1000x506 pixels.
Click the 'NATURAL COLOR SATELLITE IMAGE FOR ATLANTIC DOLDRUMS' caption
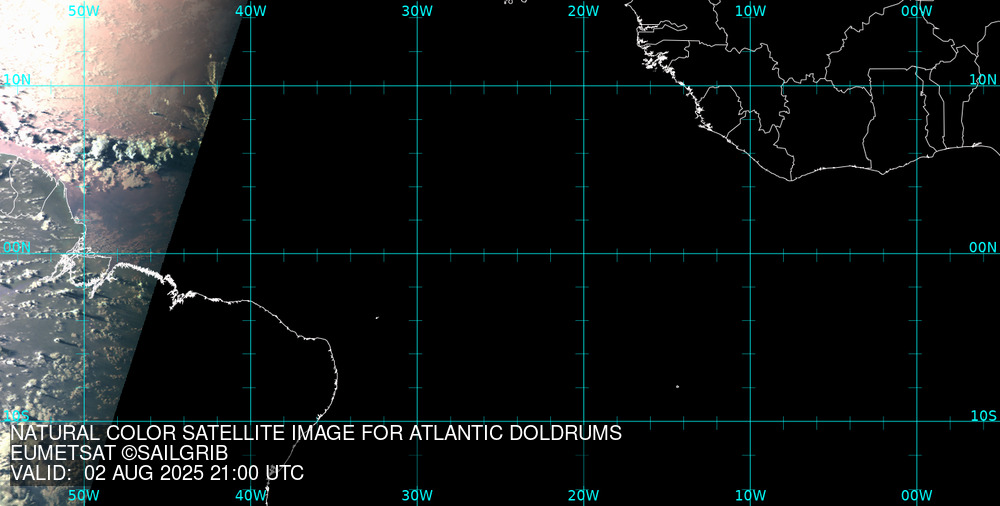(316, 433)
